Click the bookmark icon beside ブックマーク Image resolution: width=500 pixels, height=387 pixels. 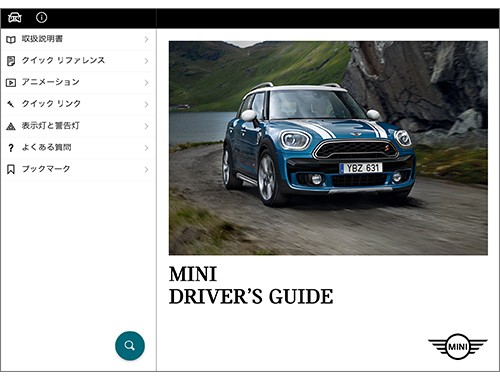click(11, 170)
